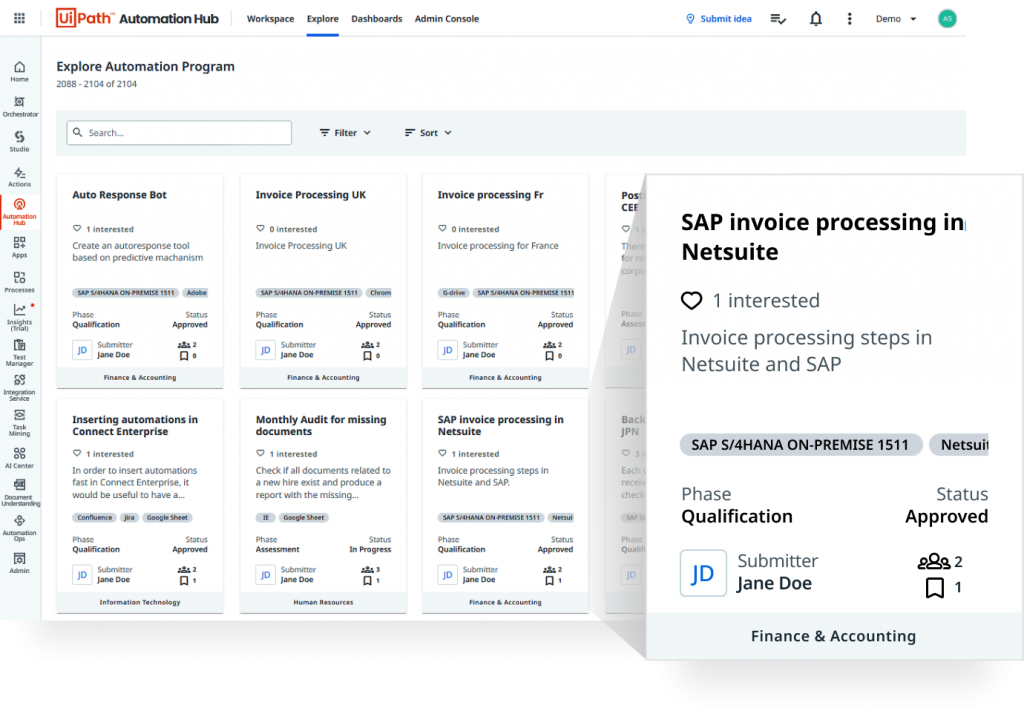The image size is (1024, 720).
Task: Click the 'In Progress' status on Monthly Audit card
Action: 370,549
